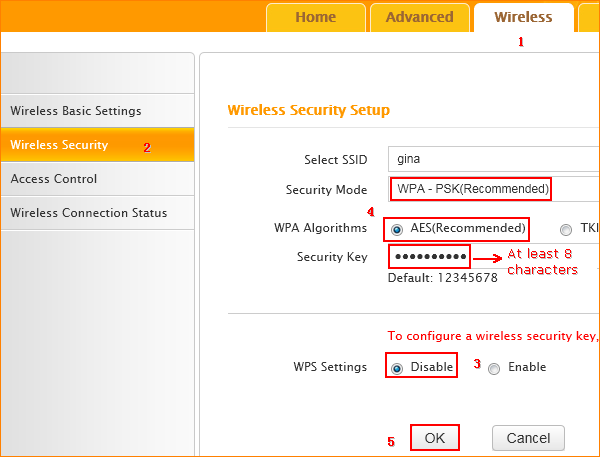
Task: View Wireless Connection Status page
Action: tap(89, 213)
